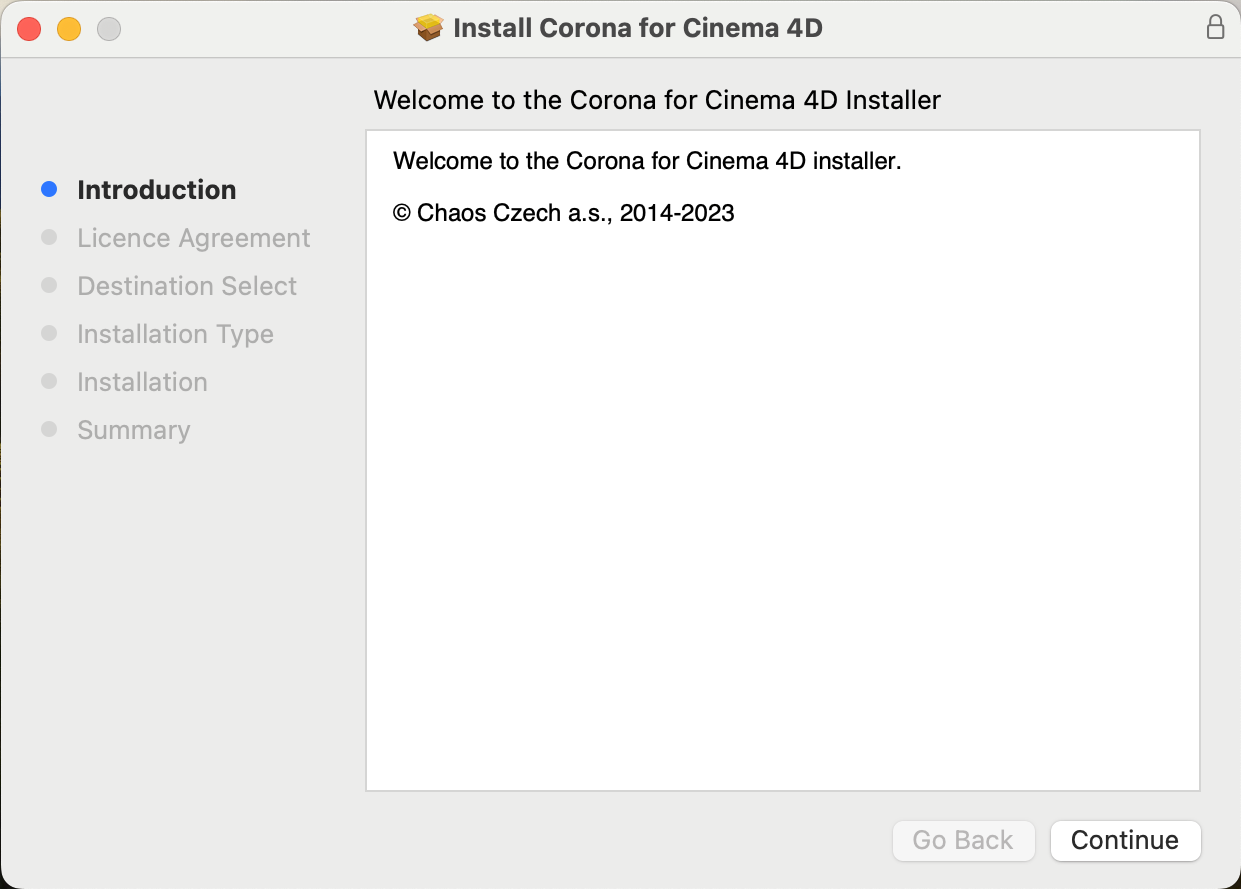Select Summary in the sidebar
Screen dimensions: 1241x889
coord(133,429)
